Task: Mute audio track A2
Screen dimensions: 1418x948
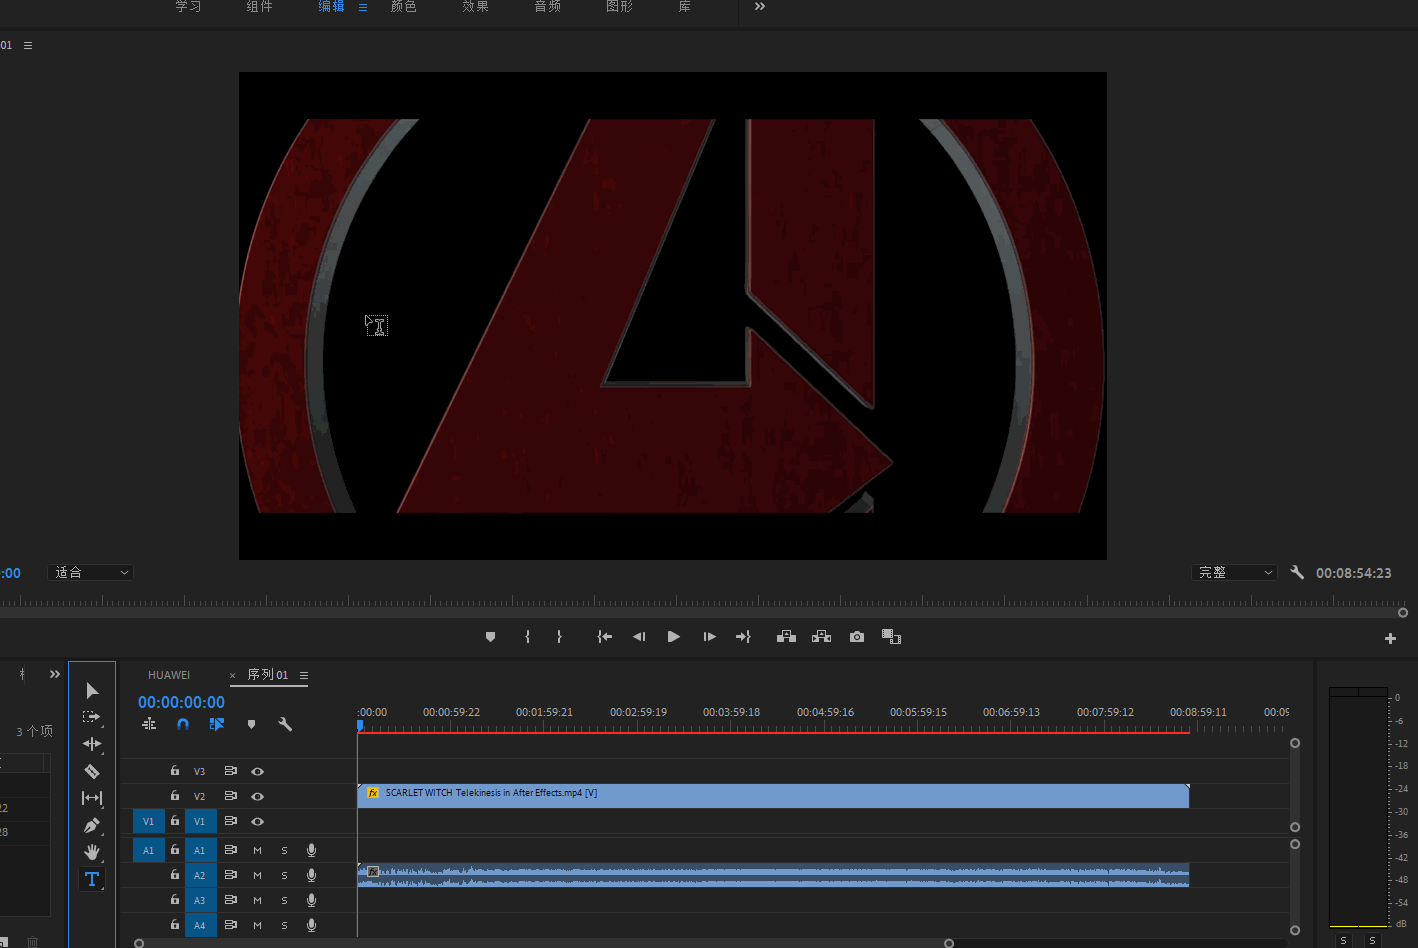Action: coord(257,875)
